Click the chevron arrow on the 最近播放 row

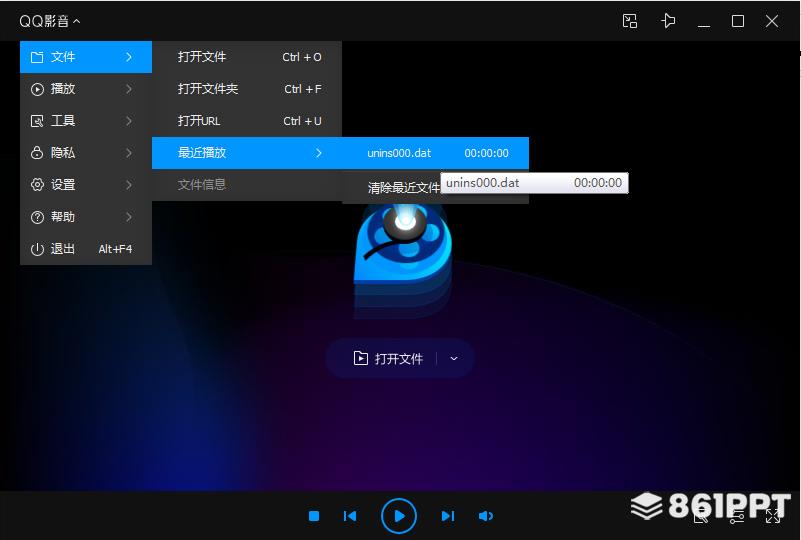pos(319,153)
